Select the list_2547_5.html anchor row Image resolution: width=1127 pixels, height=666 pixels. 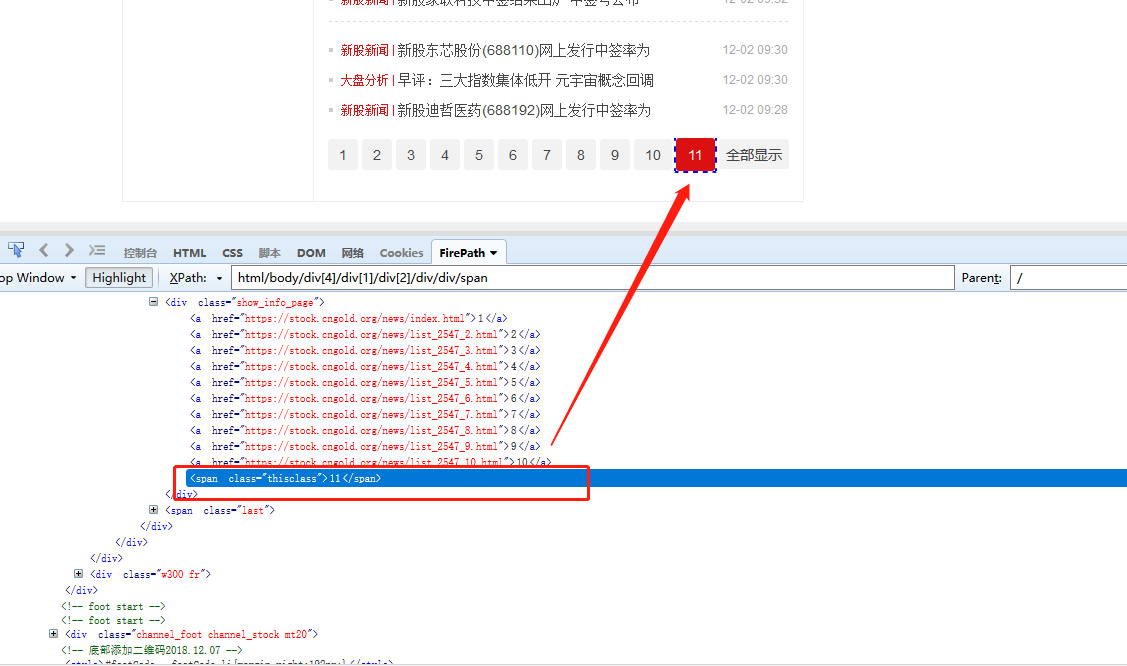click(365, 382)
